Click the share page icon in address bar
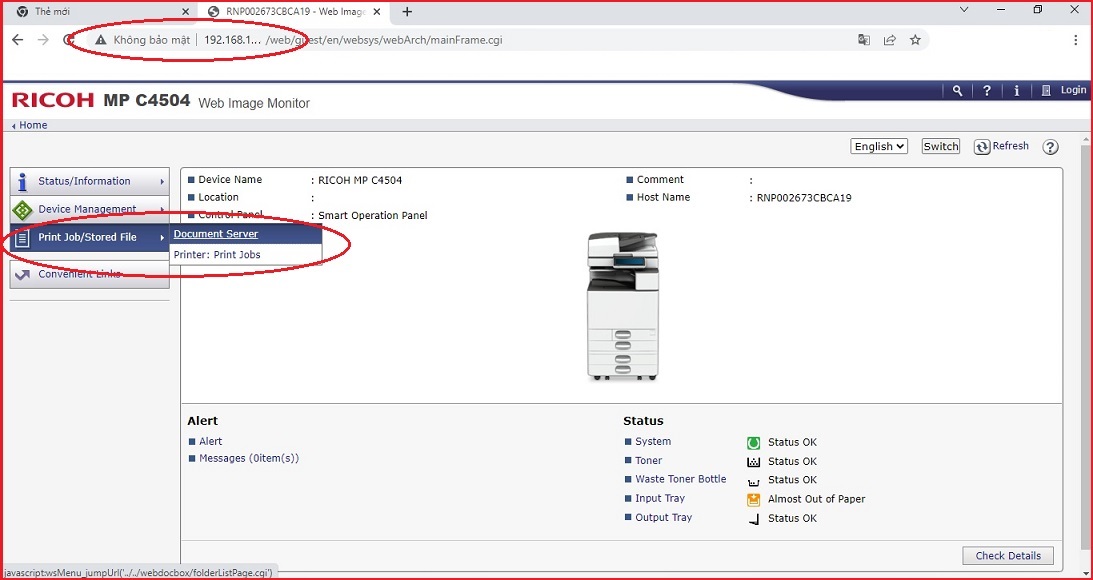 click(889, 40)
